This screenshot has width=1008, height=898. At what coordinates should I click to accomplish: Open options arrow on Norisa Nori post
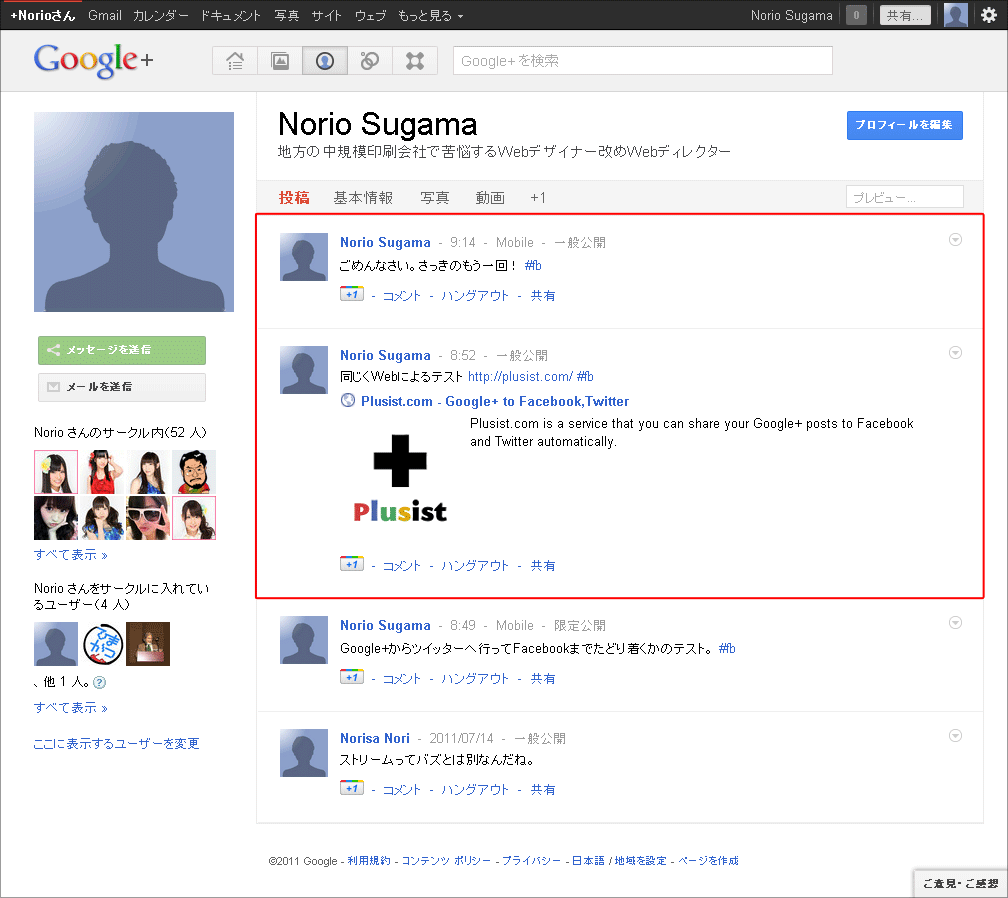(x=955, y=735)
